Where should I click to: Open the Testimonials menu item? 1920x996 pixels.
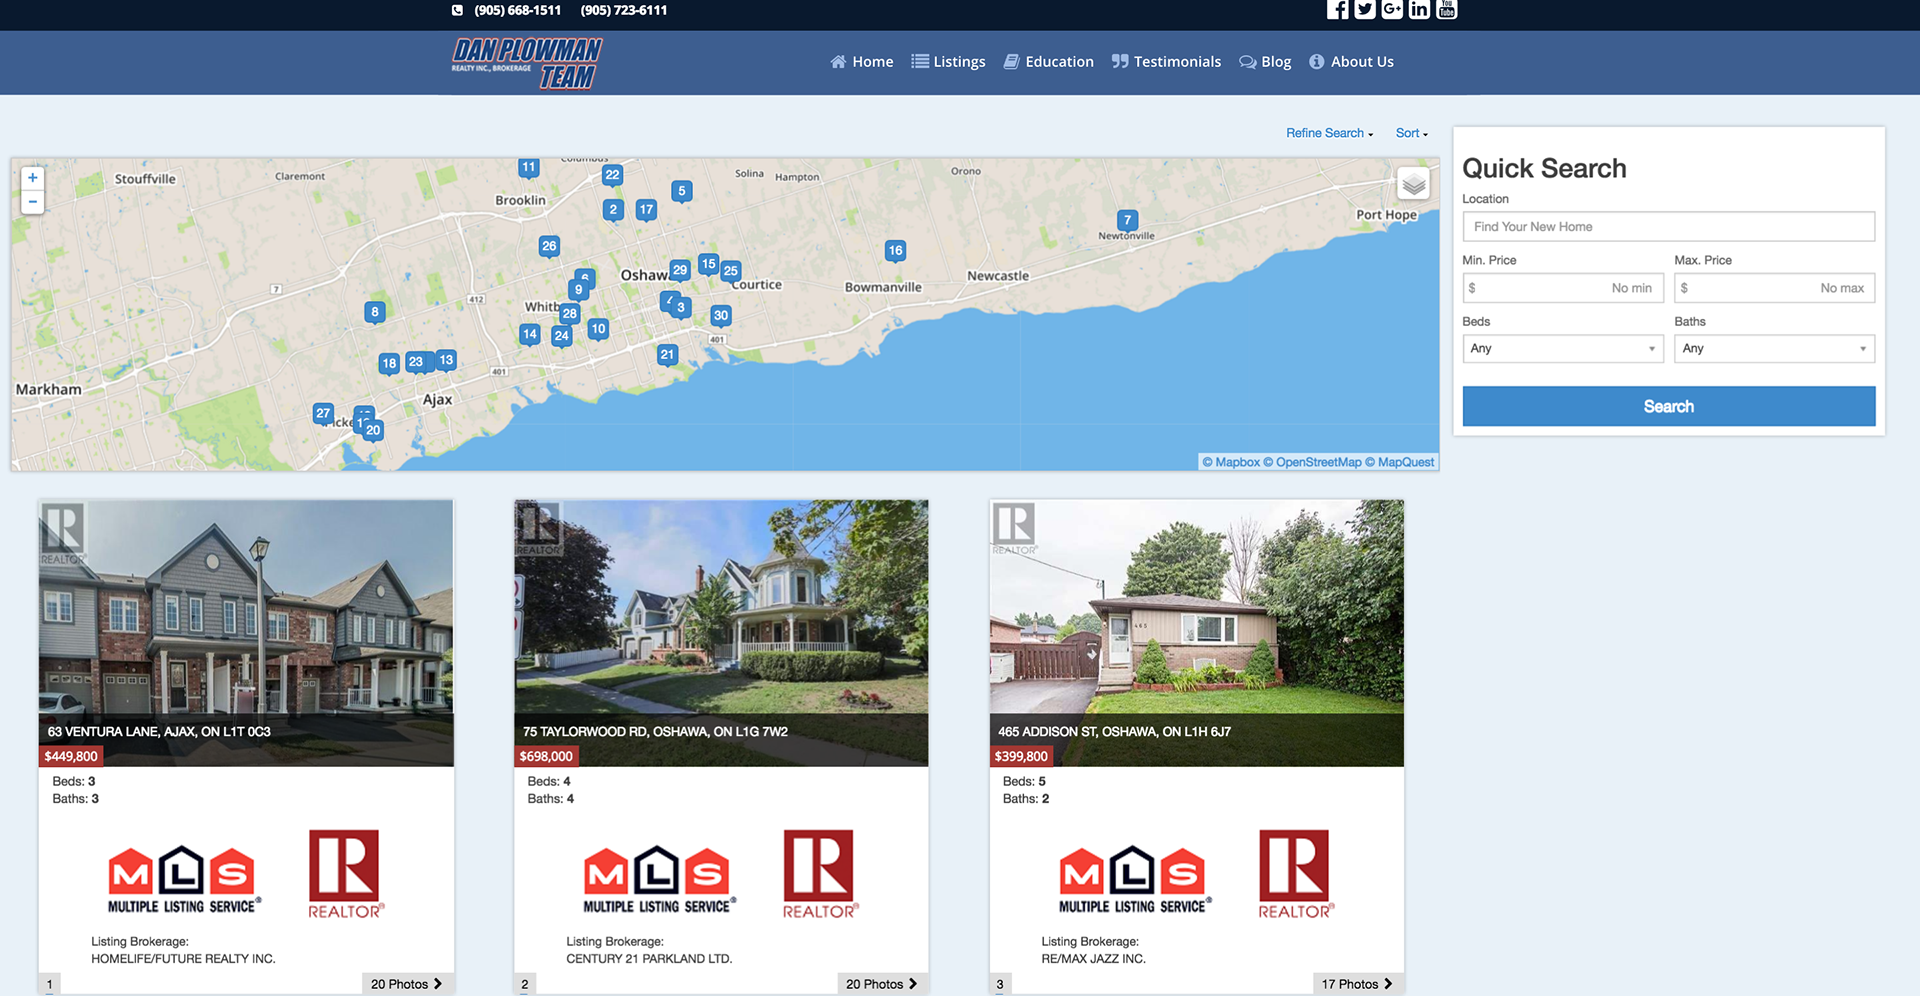point(1166,62)
